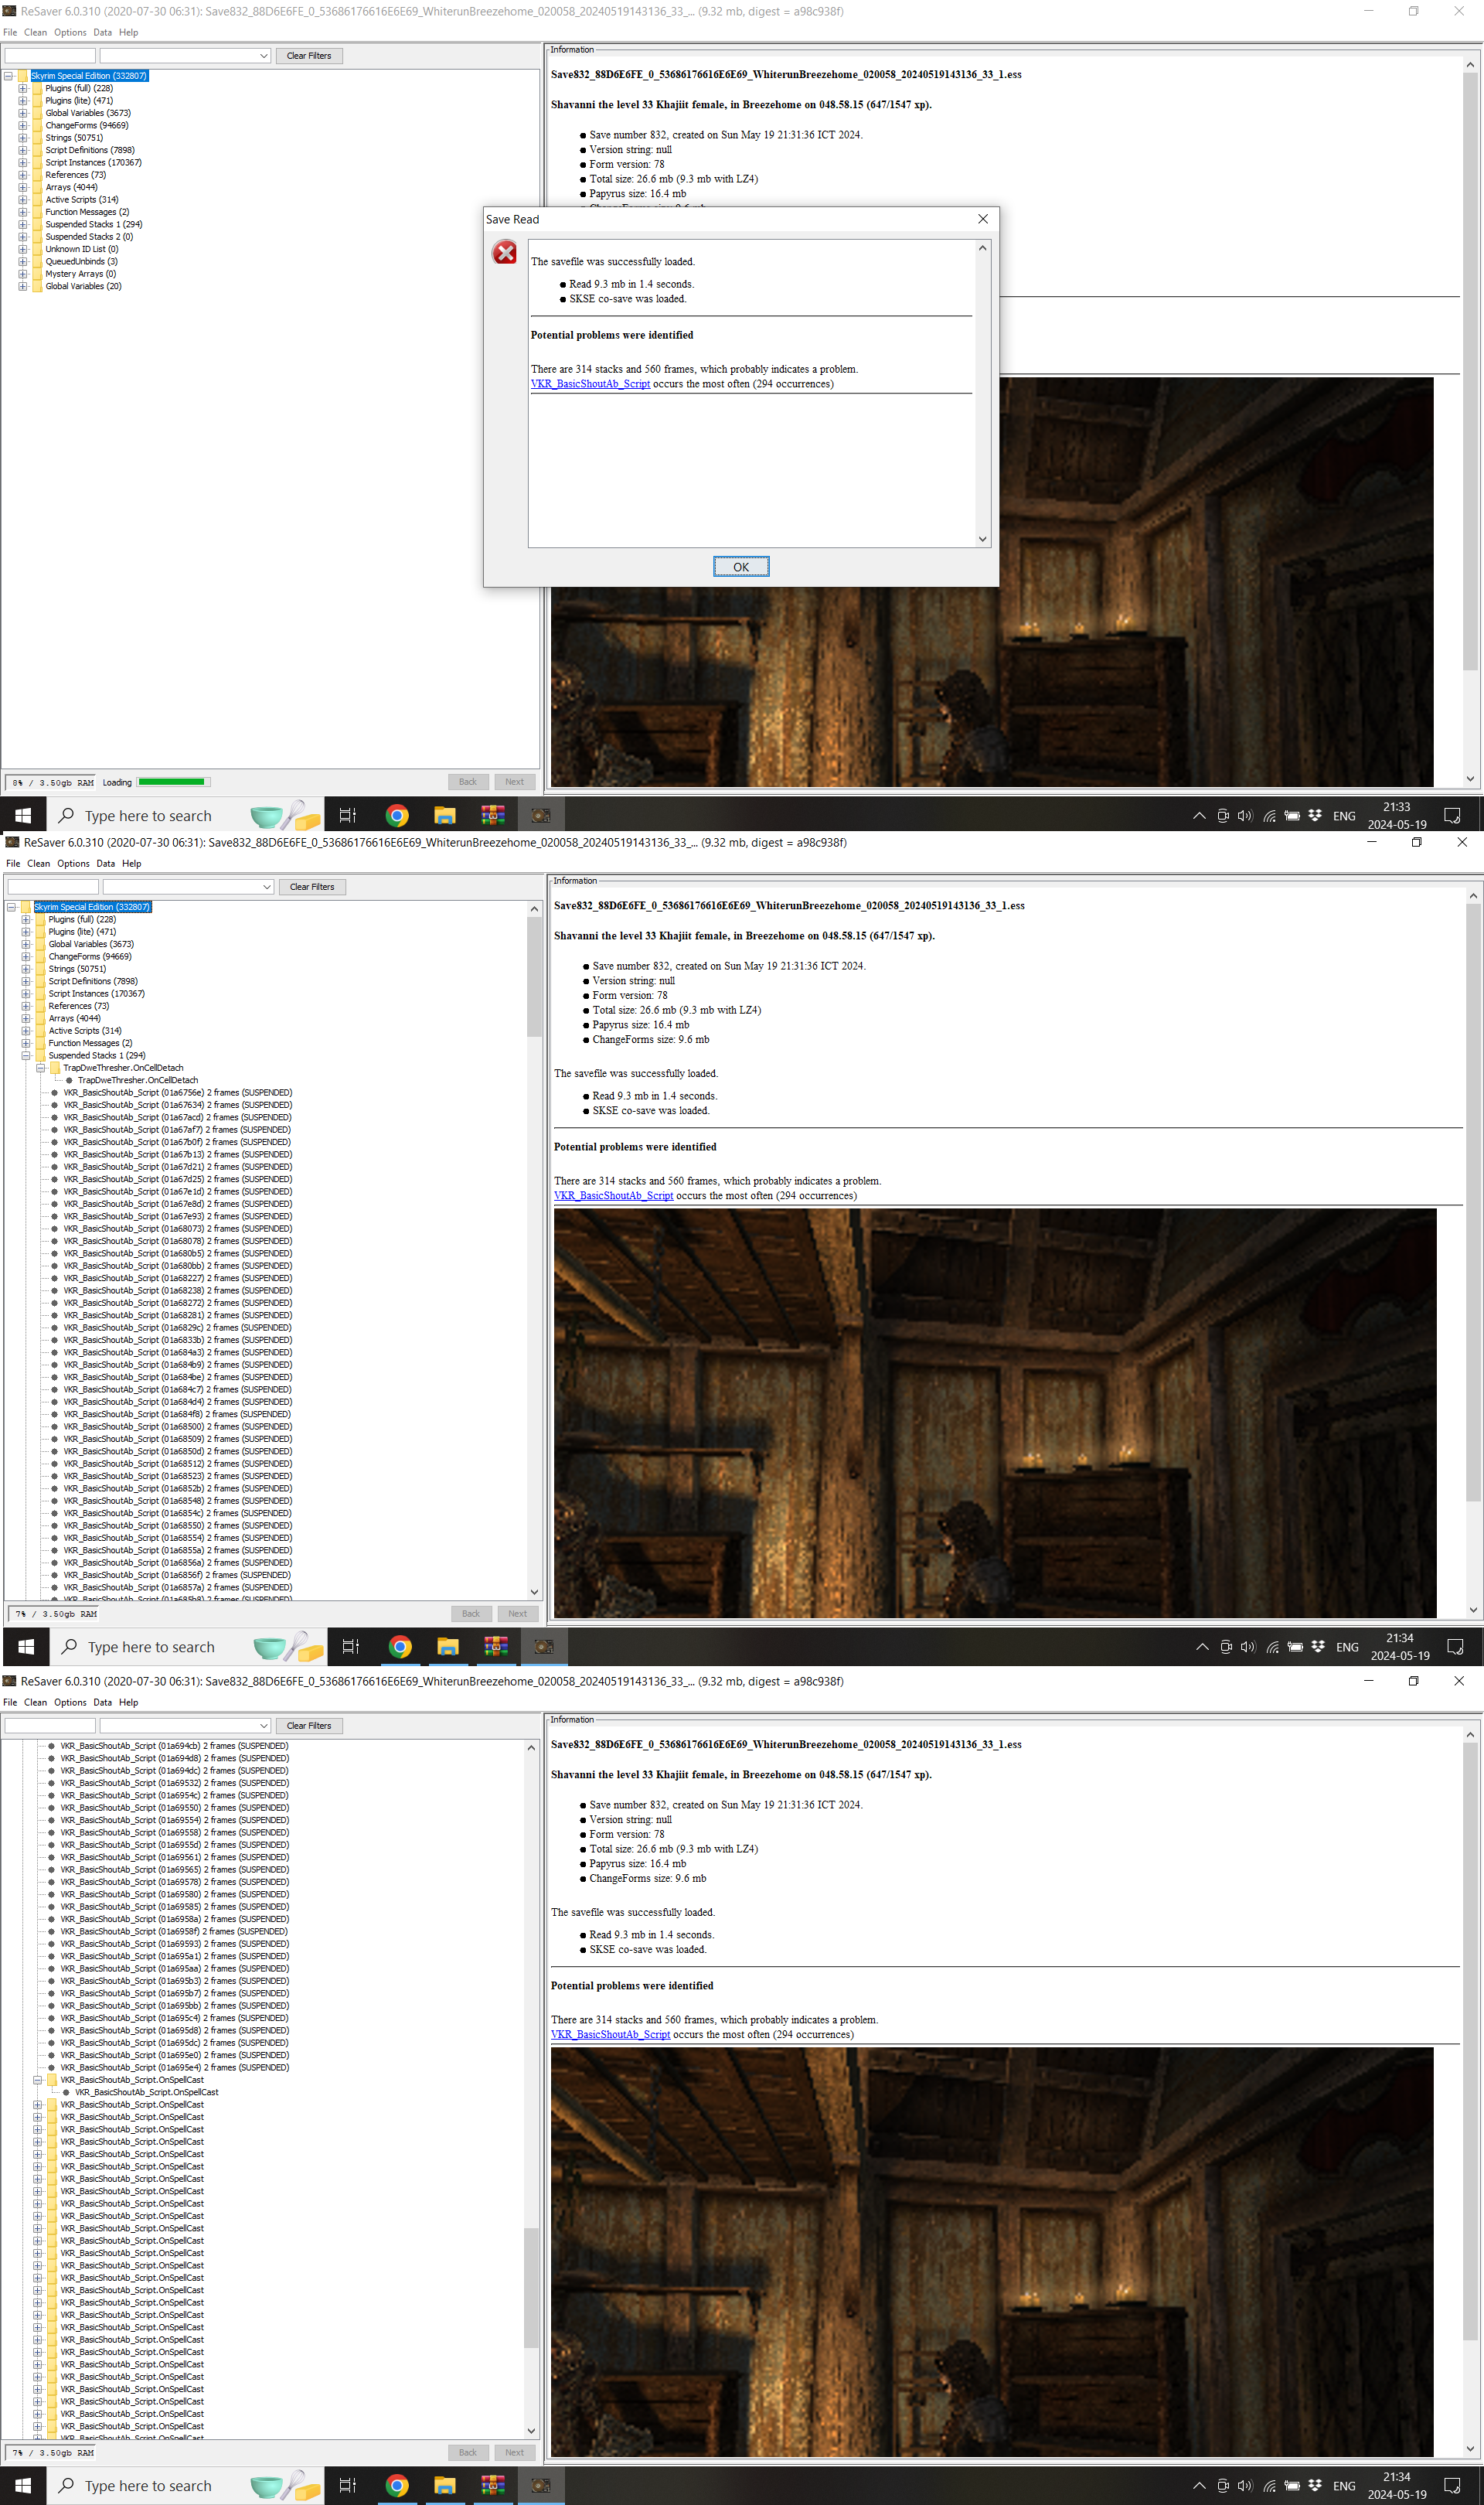The width and height of the screenshot is (1484, 2505).
Task: Click the Save Read dialog's scroll-down arrow
Action: coord(982,539)
